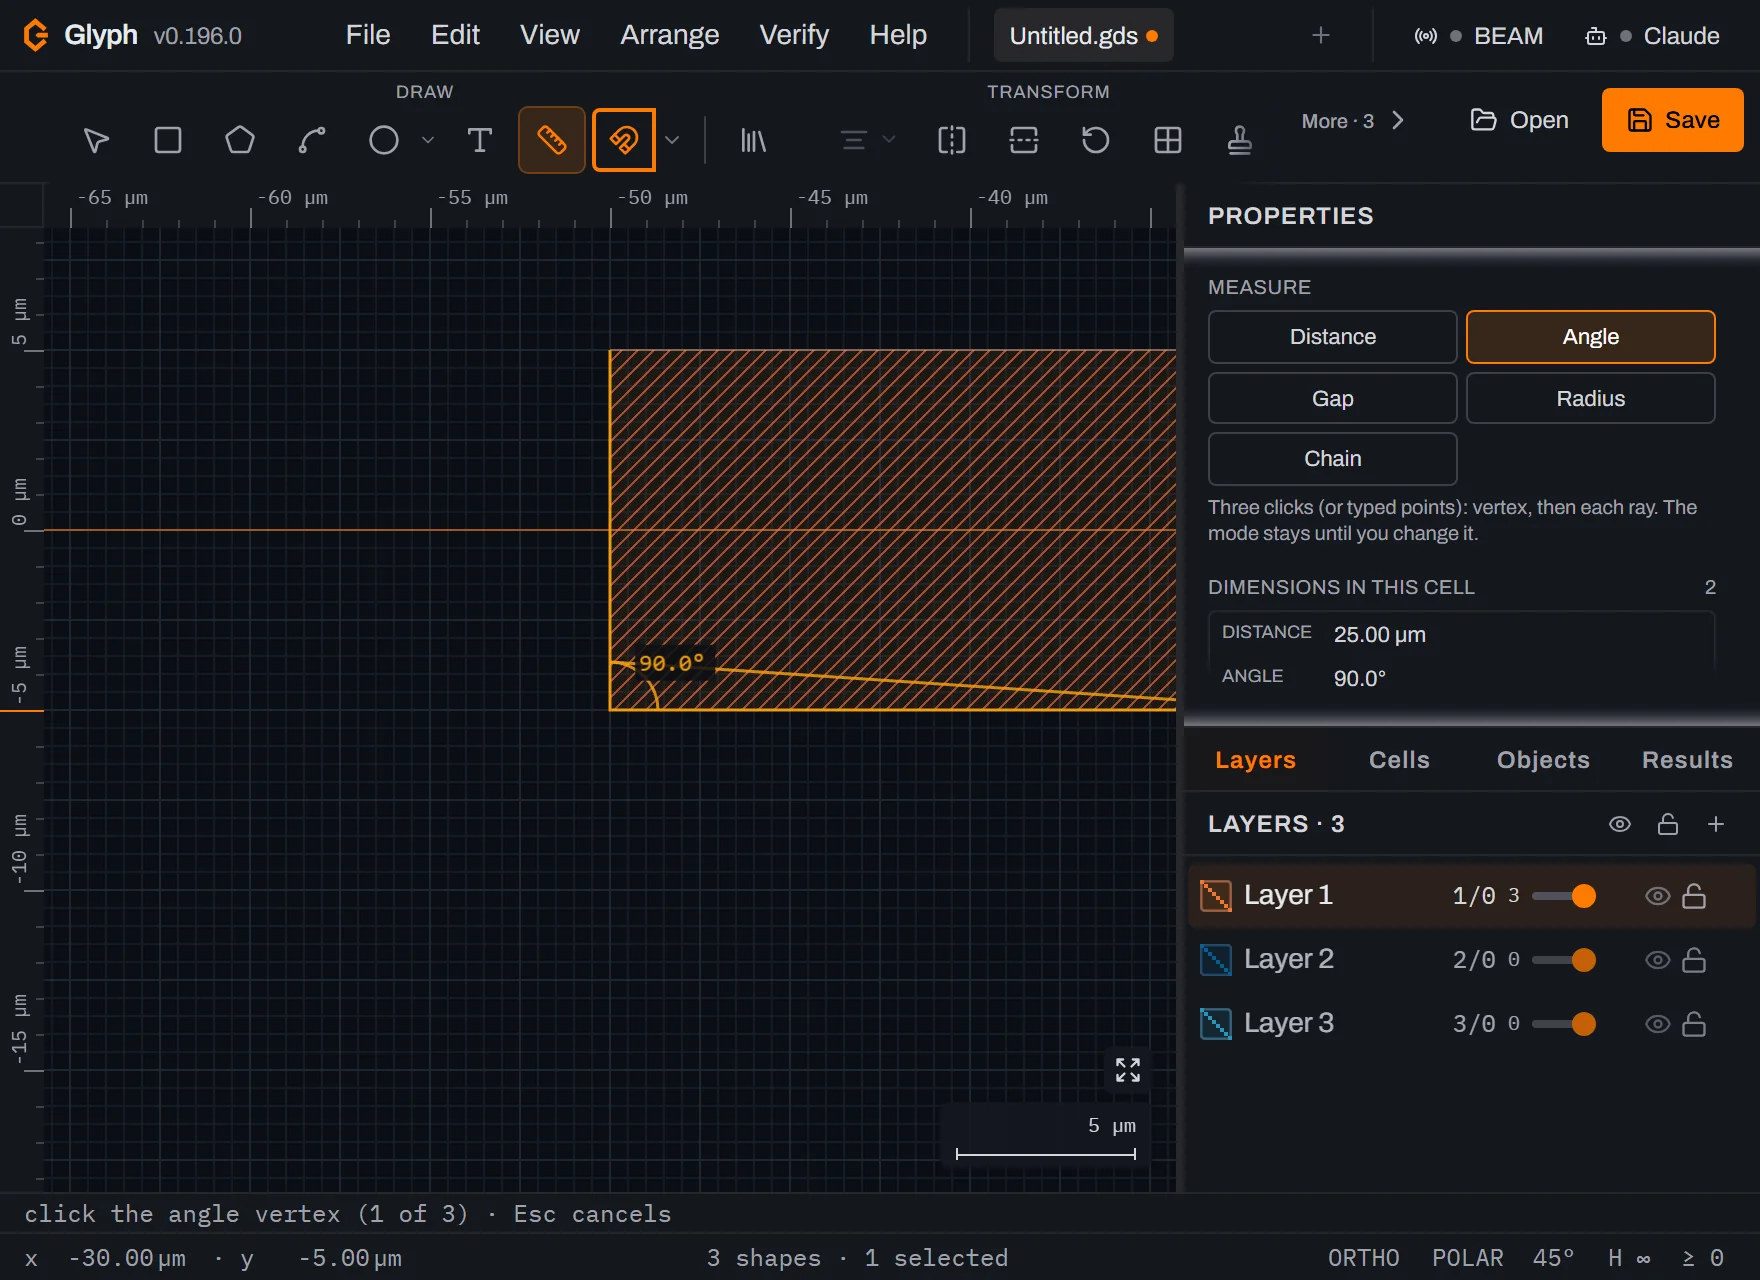
Task: Select the Path draw tool
Action: click(312, 140)
